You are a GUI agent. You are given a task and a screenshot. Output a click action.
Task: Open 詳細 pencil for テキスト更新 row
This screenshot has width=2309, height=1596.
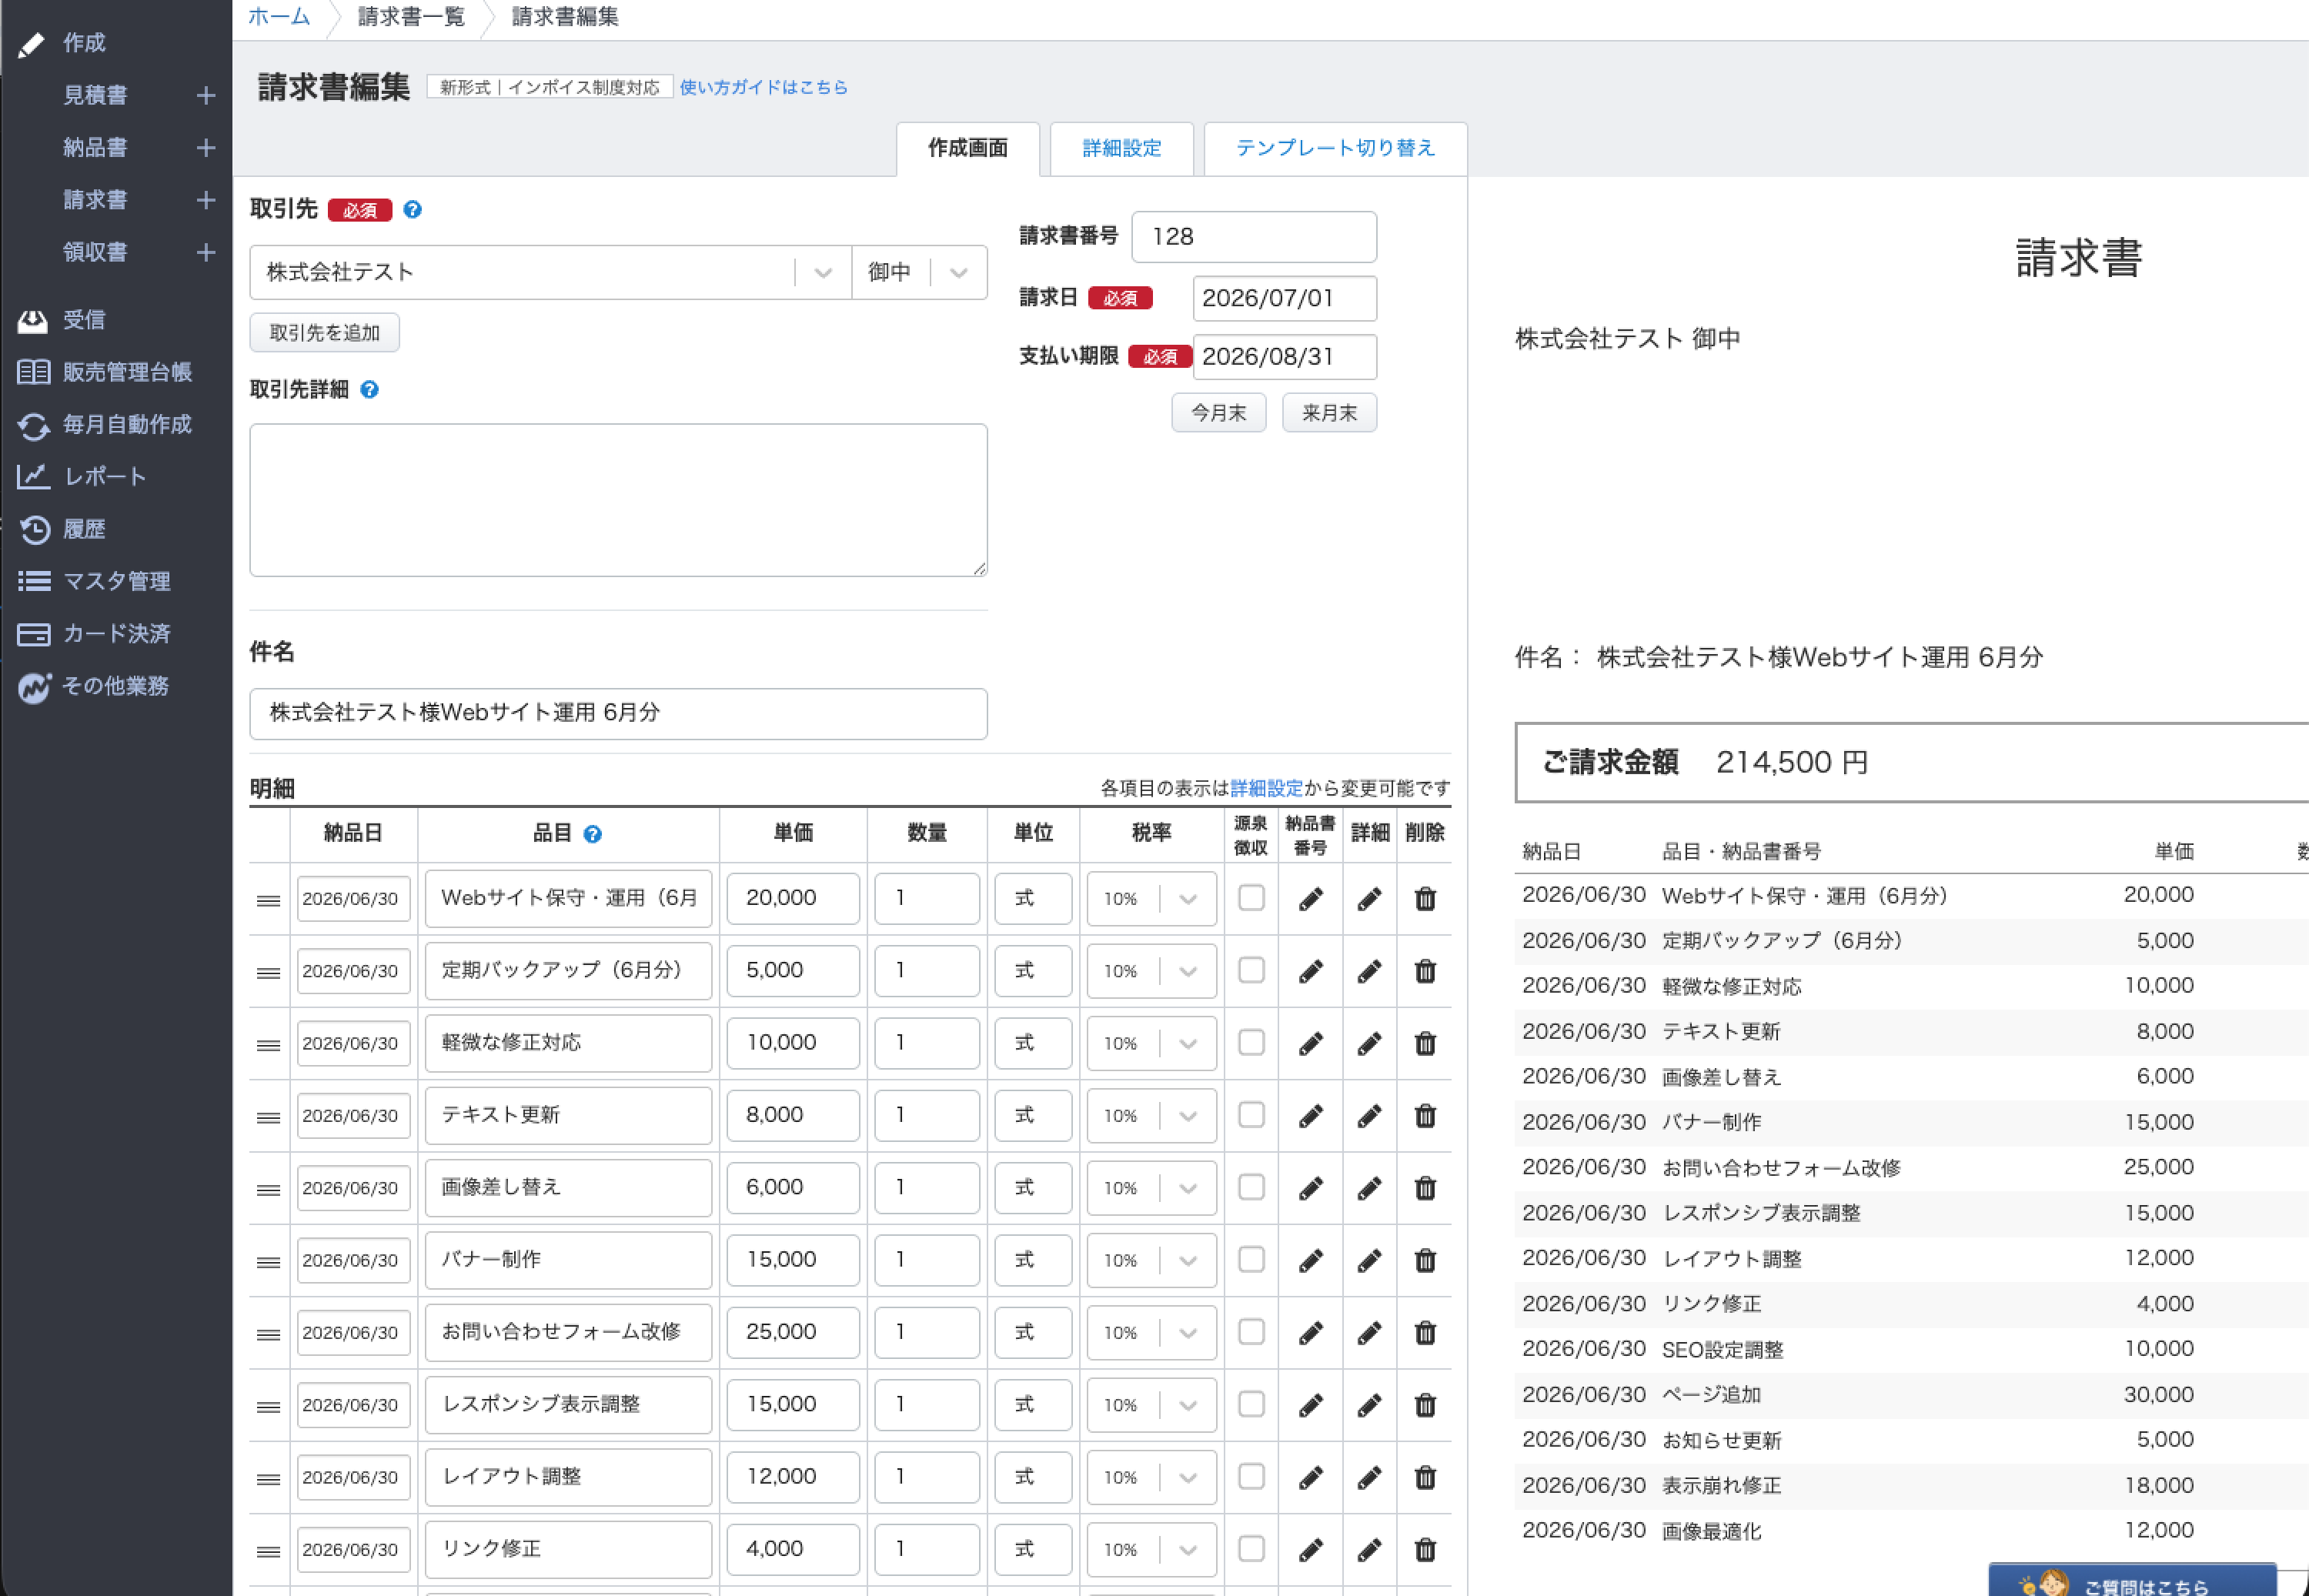tap(1369, 1116)
